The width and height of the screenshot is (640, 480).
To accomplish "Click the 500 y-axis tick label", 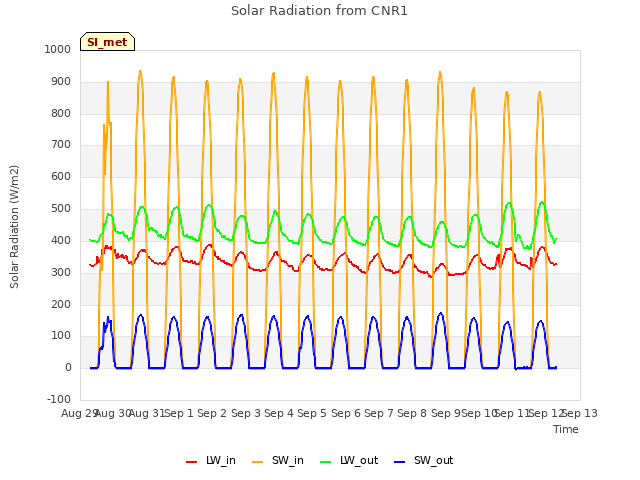I will [61, 208].
